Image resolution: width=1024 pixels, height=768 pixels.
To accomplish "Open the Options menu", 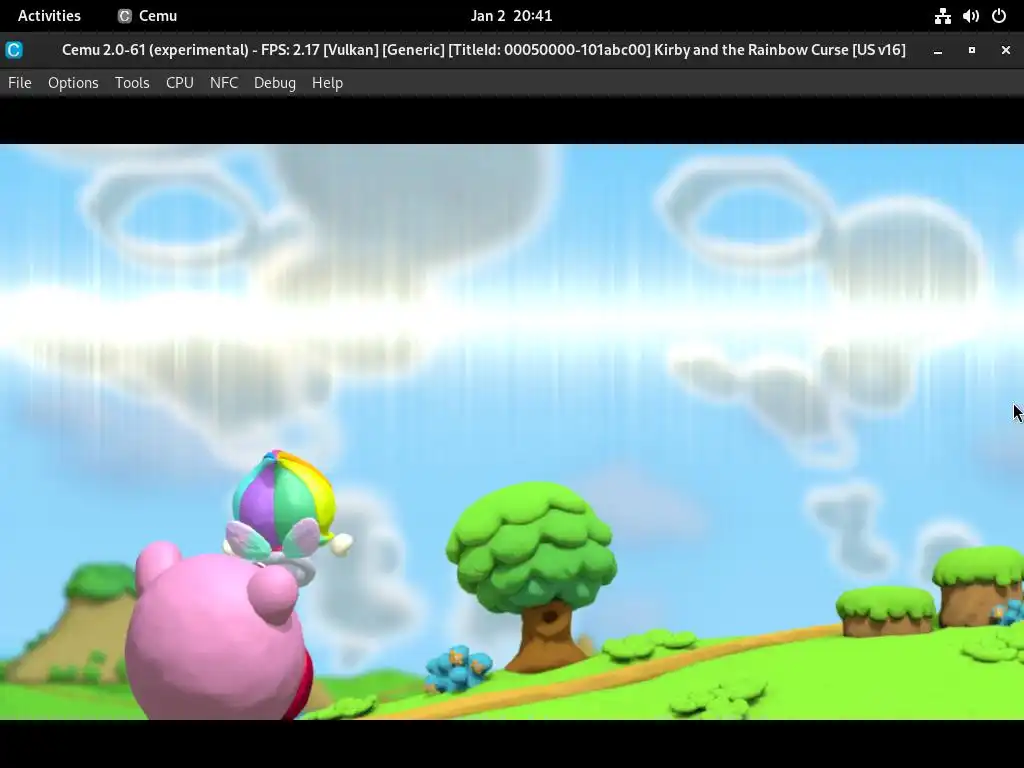I will (73, 83).
